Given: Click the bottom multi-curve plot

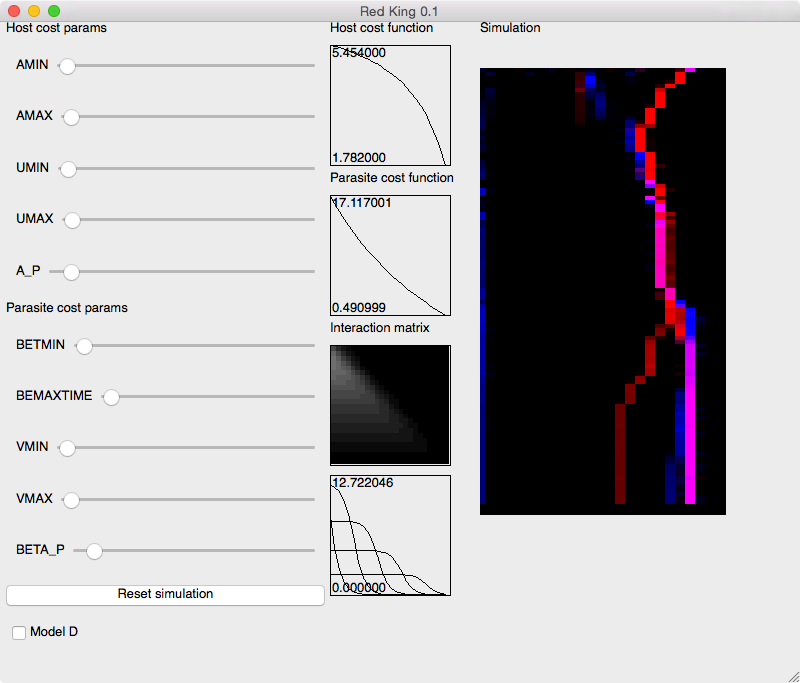Looking at the screenshot, I should [390, 535].
